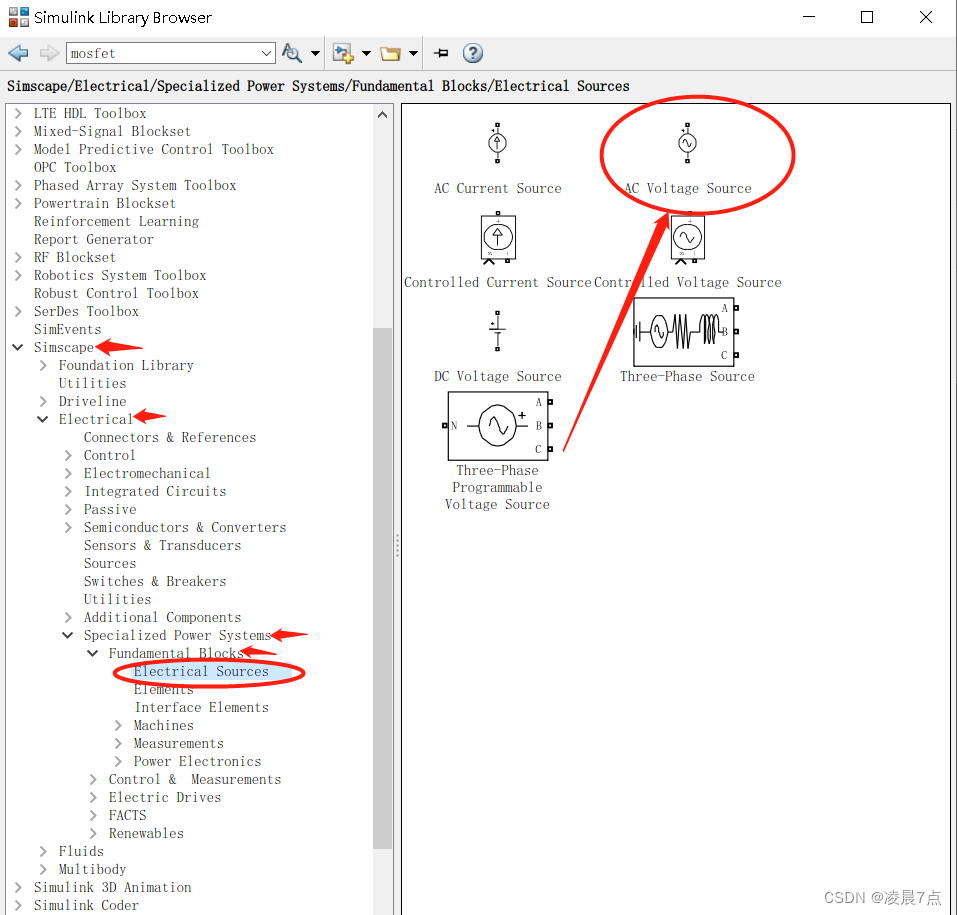Click the library tree vertical scrollbar thumb
This screenshot has width=957, height=915.
pos(383,588)
